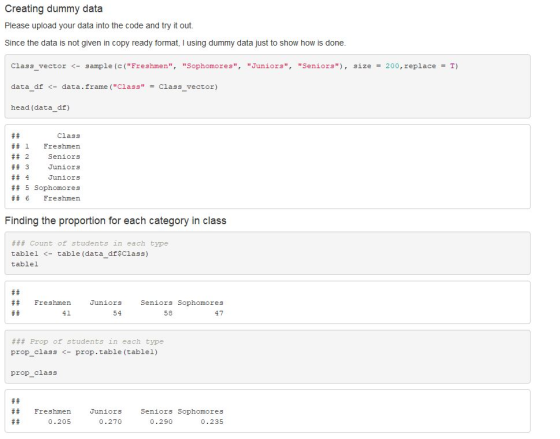Click Freshmen header in proportion table
The width and height of the screenshot is (560, 439).
(x=52, y=411)
